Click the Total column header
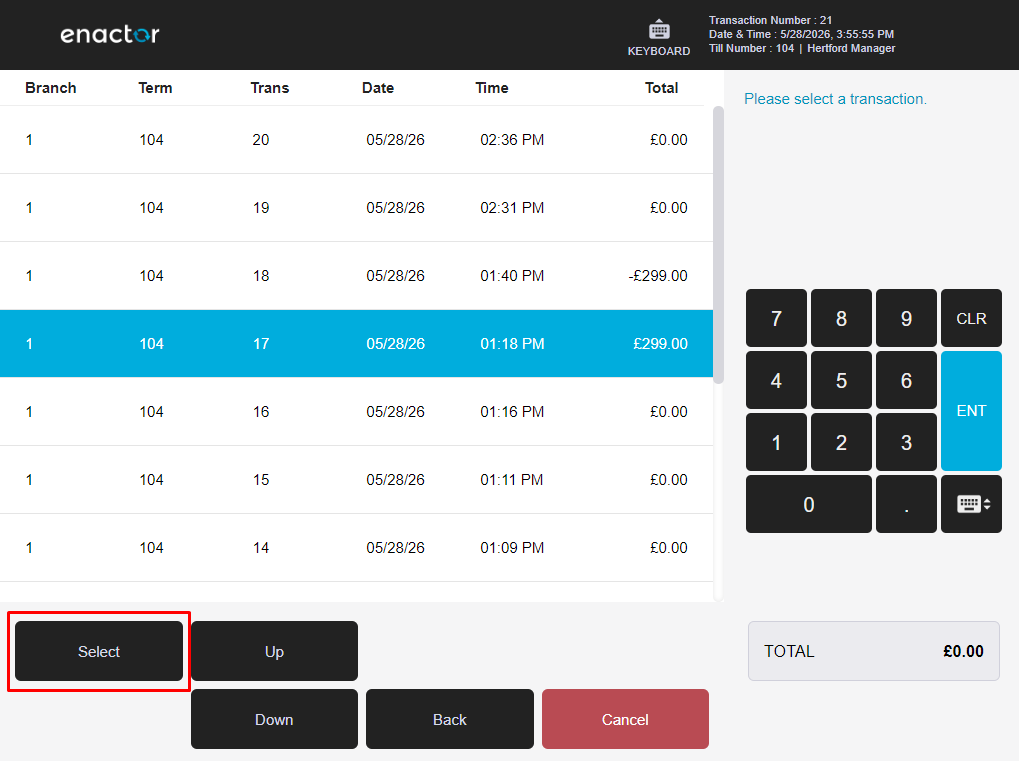Viewport: 1019px width, 761px height. pyautogui.click(x=662, y=88)
